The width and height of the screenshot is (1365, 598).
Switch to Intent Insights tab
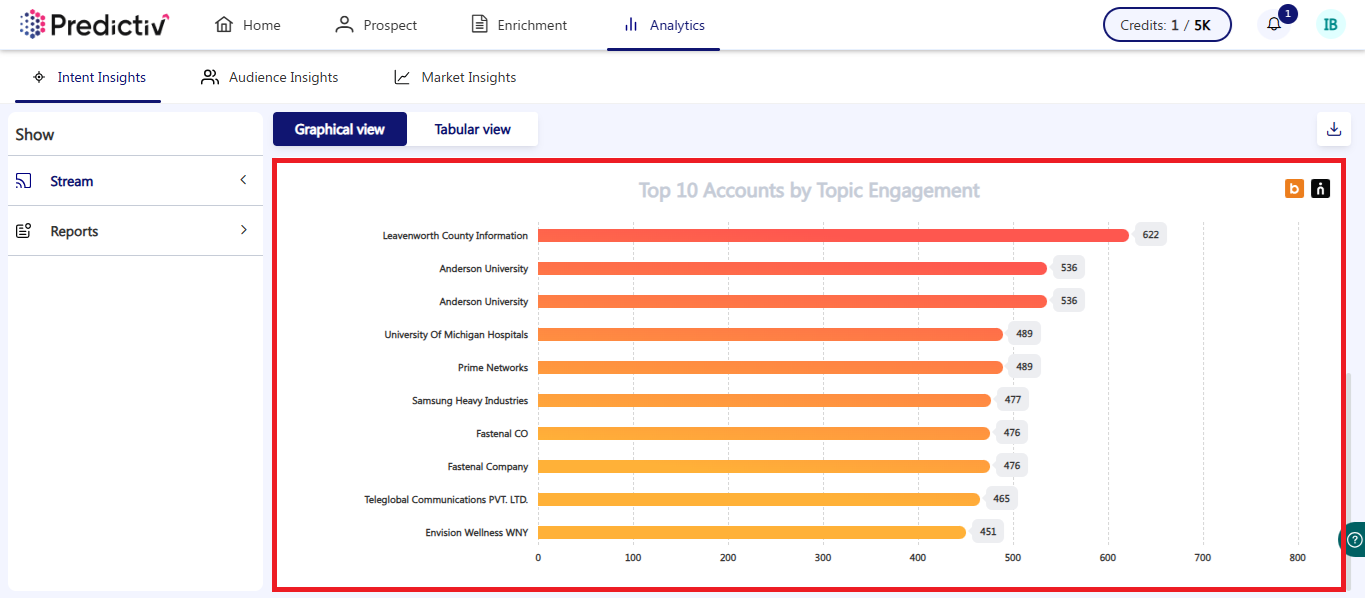(88, 77)
